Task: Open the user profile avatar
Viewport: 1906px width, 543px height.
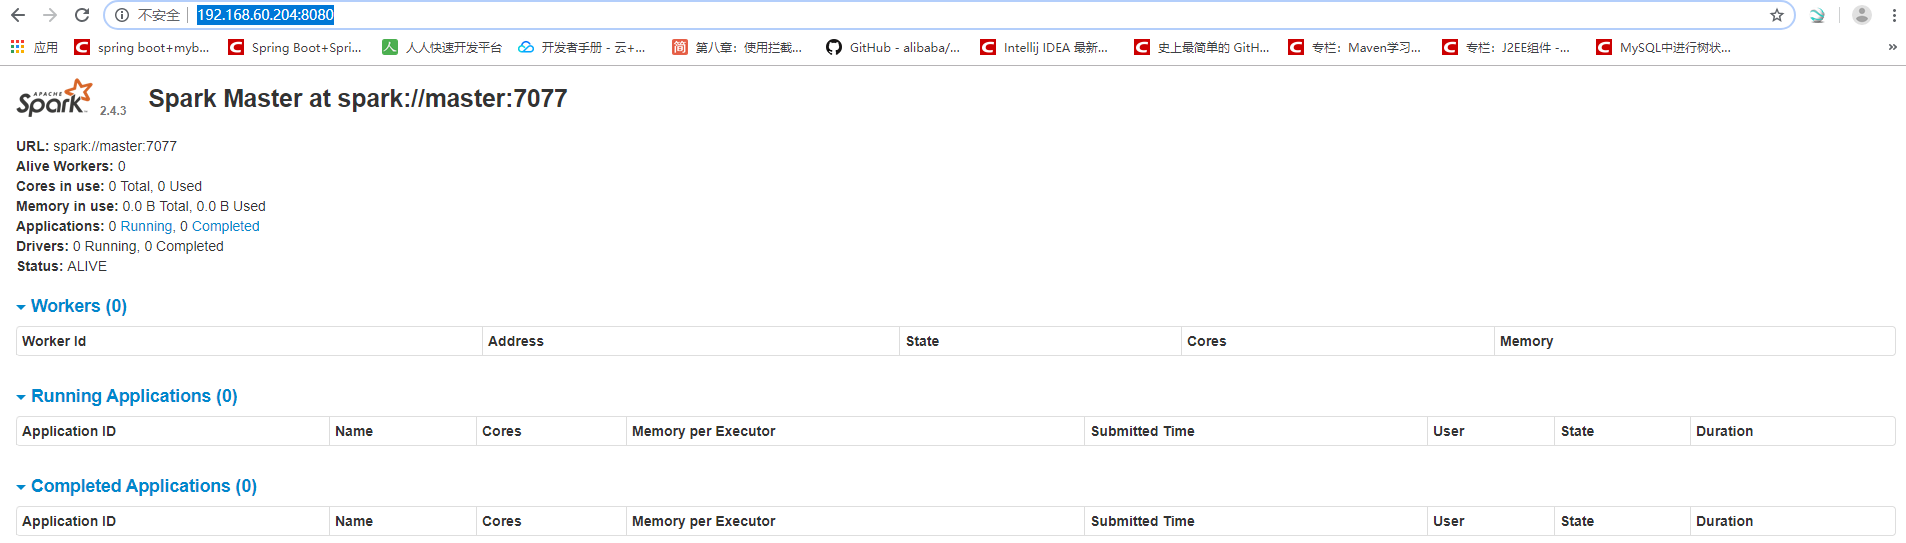Action: pyautogui.click(x=1861, y=15)
